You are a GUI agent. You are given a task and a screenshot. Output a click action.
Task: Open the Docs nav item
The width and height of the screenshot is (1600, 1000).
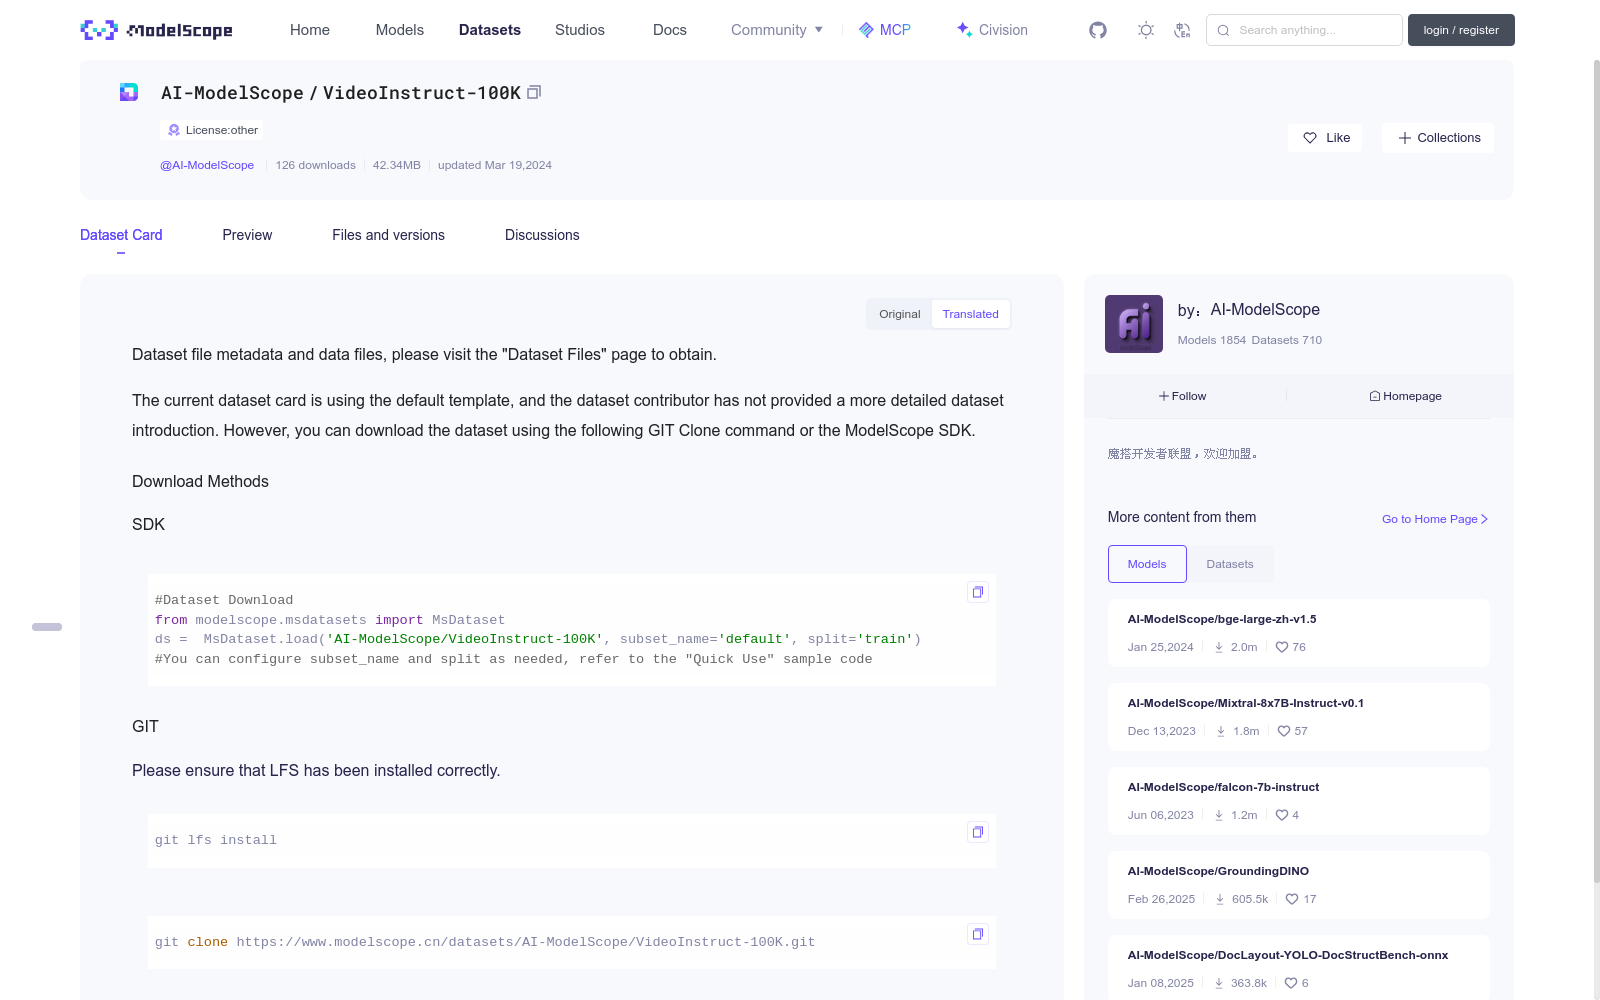(670, 30)
